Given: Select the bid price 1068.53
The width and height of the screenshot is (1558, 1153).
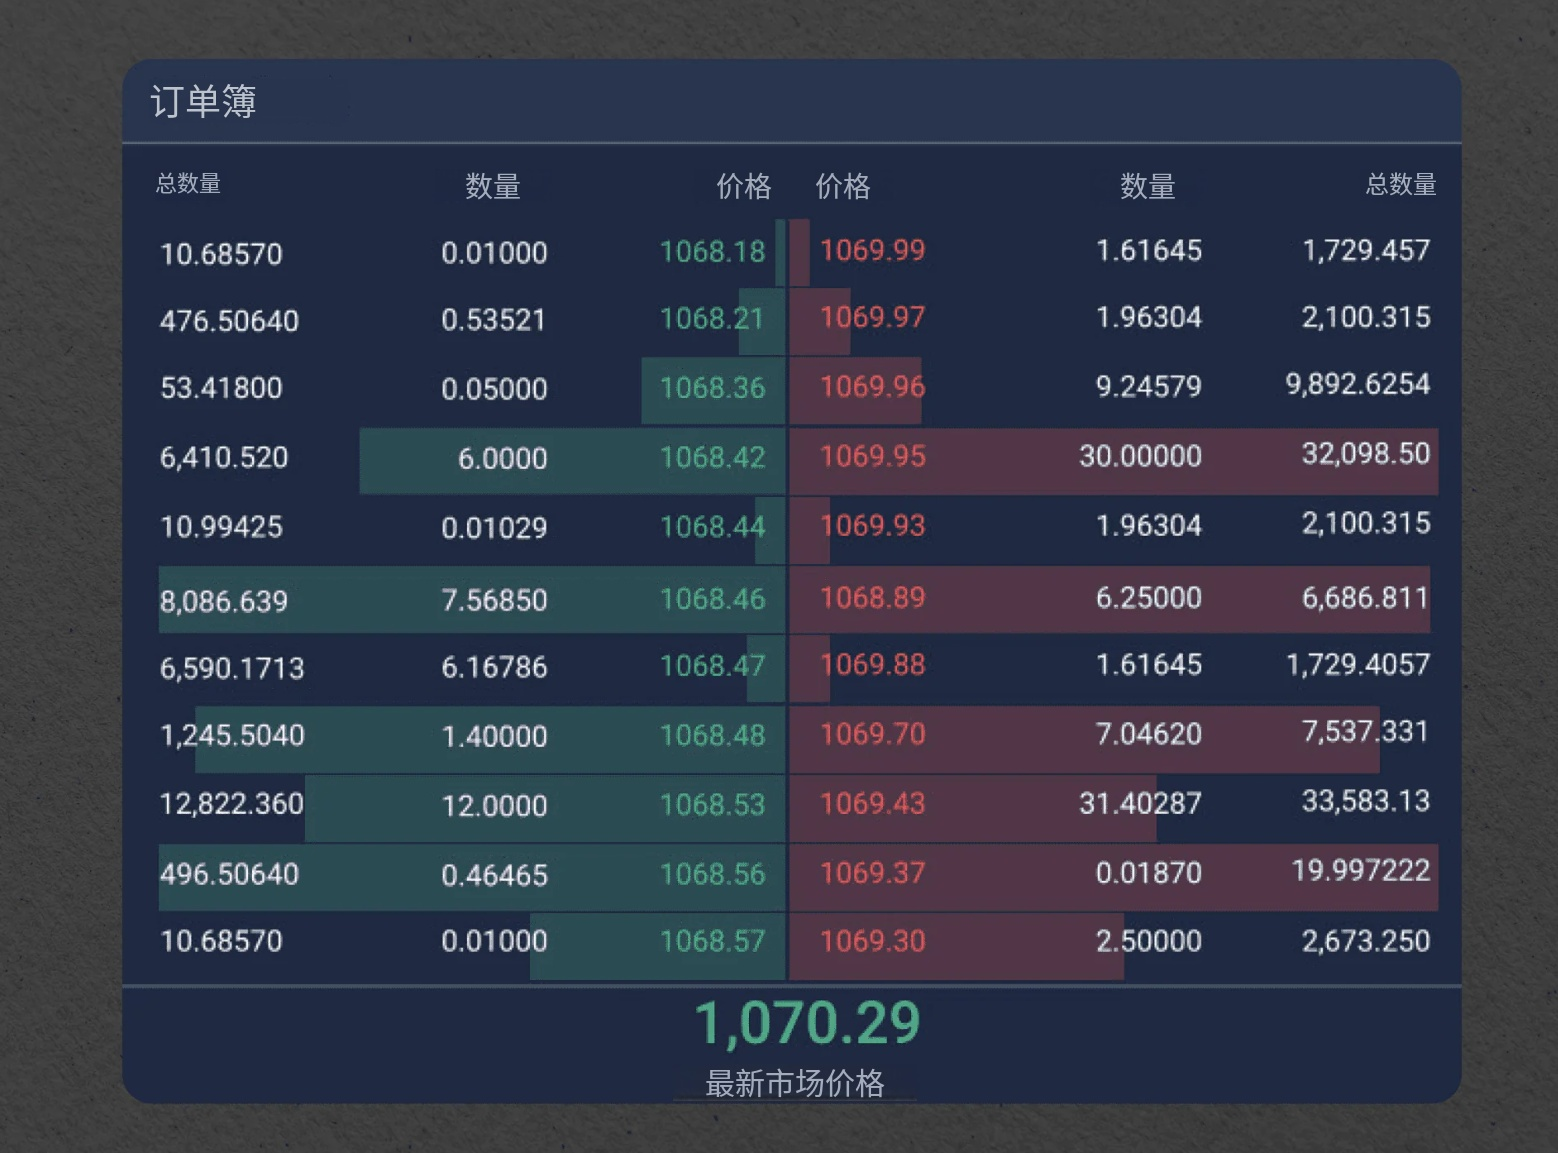Looking at the screenshot, I should (x=712, y=804).
